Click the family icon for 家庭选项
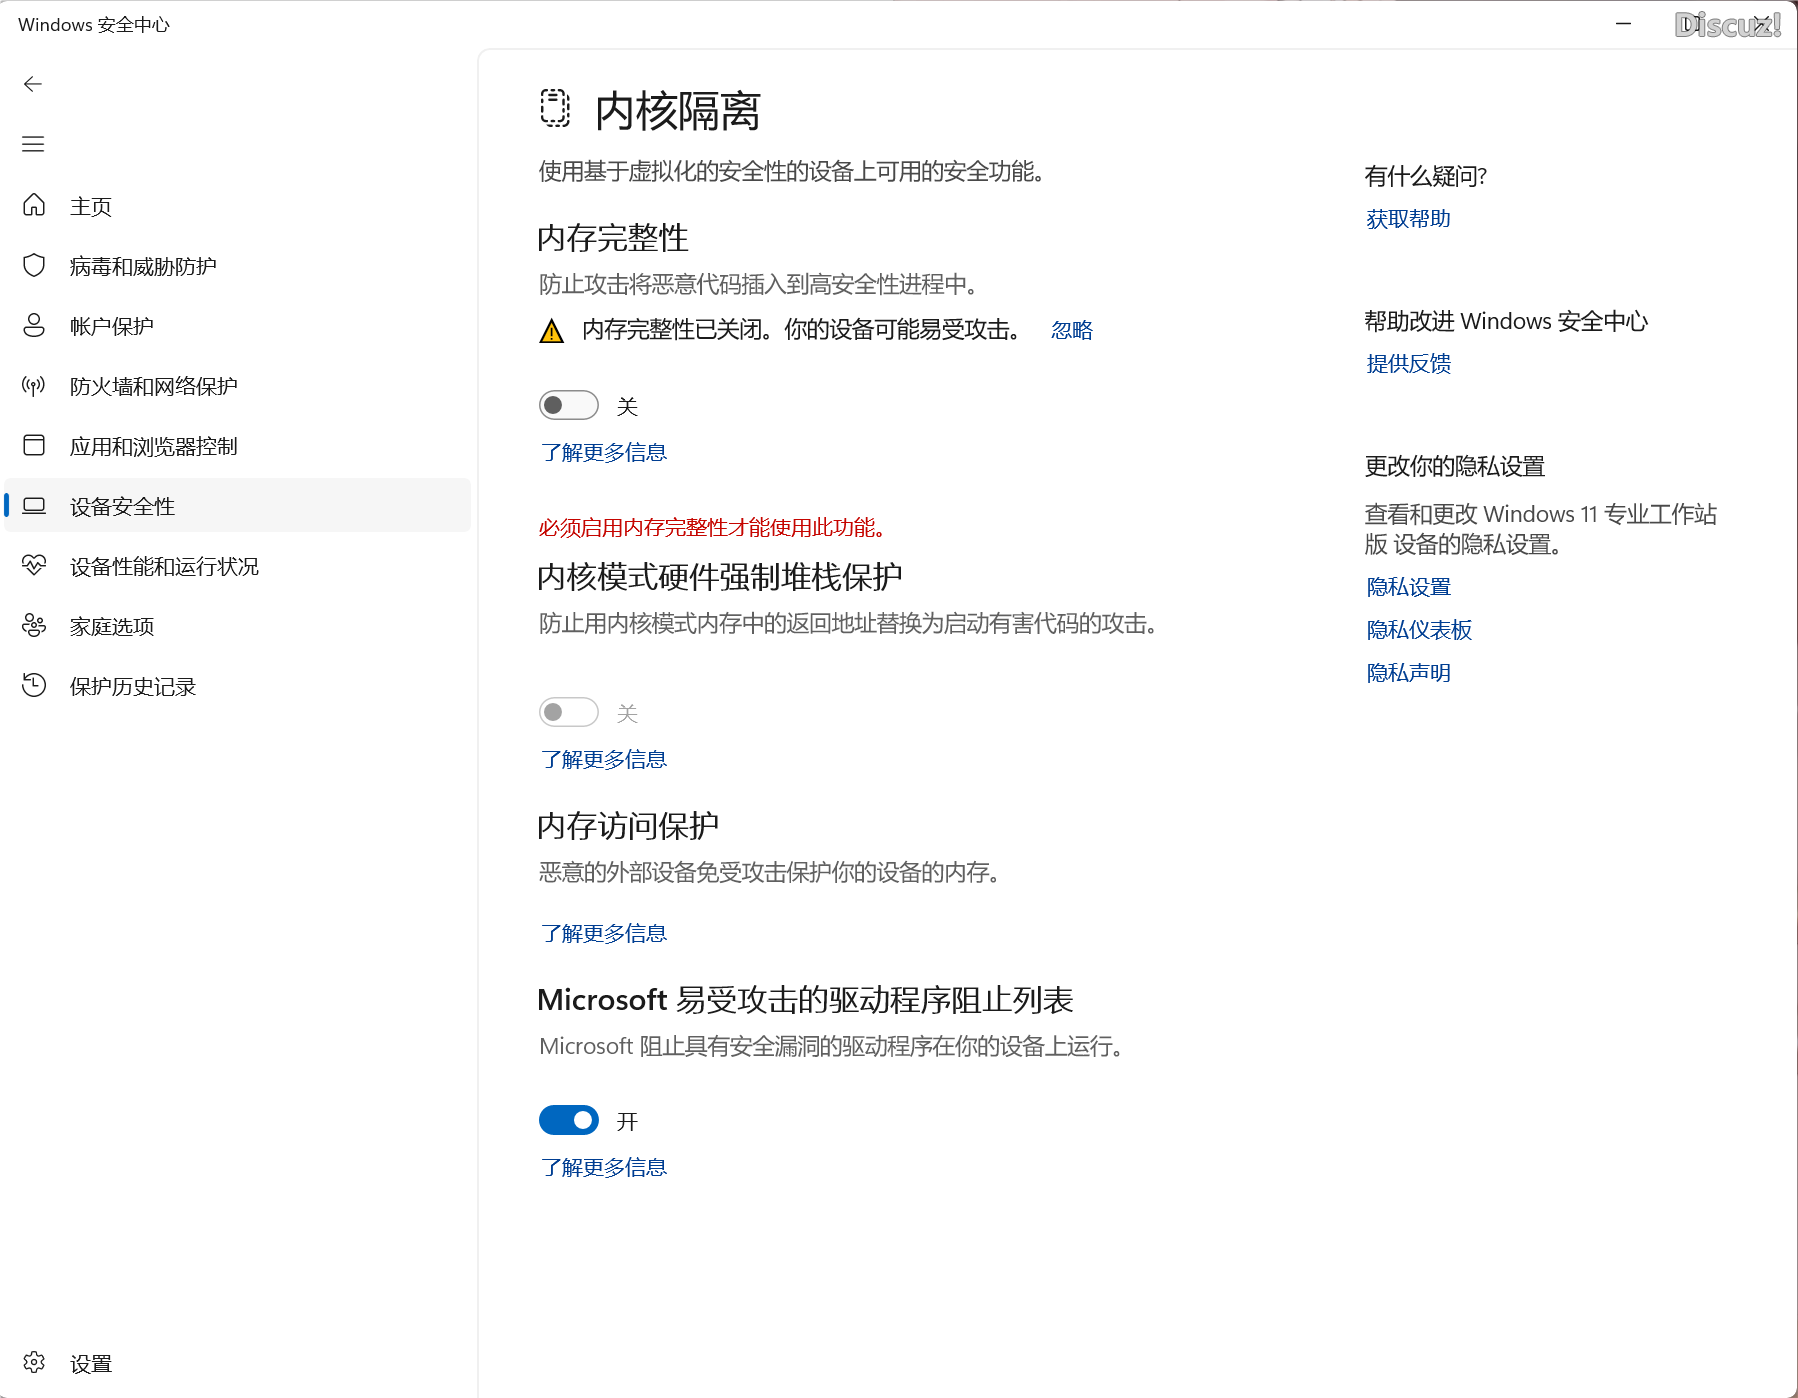This screenshot has height=1398, width=1798. (34, 626)
